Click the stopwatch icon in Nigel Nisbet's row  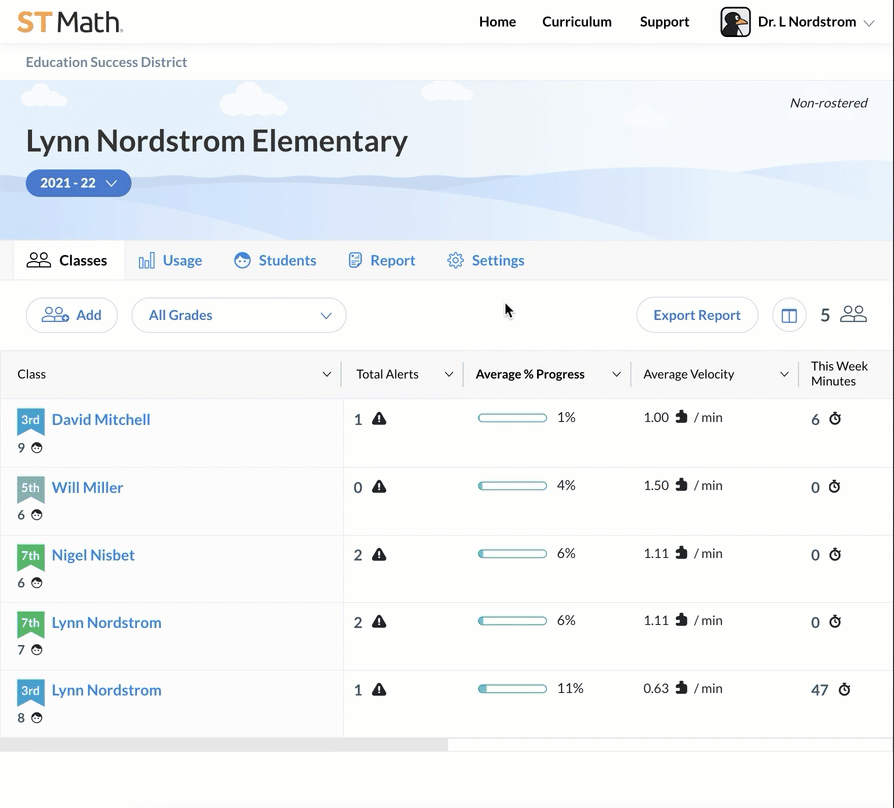click(x=835, y=554)
